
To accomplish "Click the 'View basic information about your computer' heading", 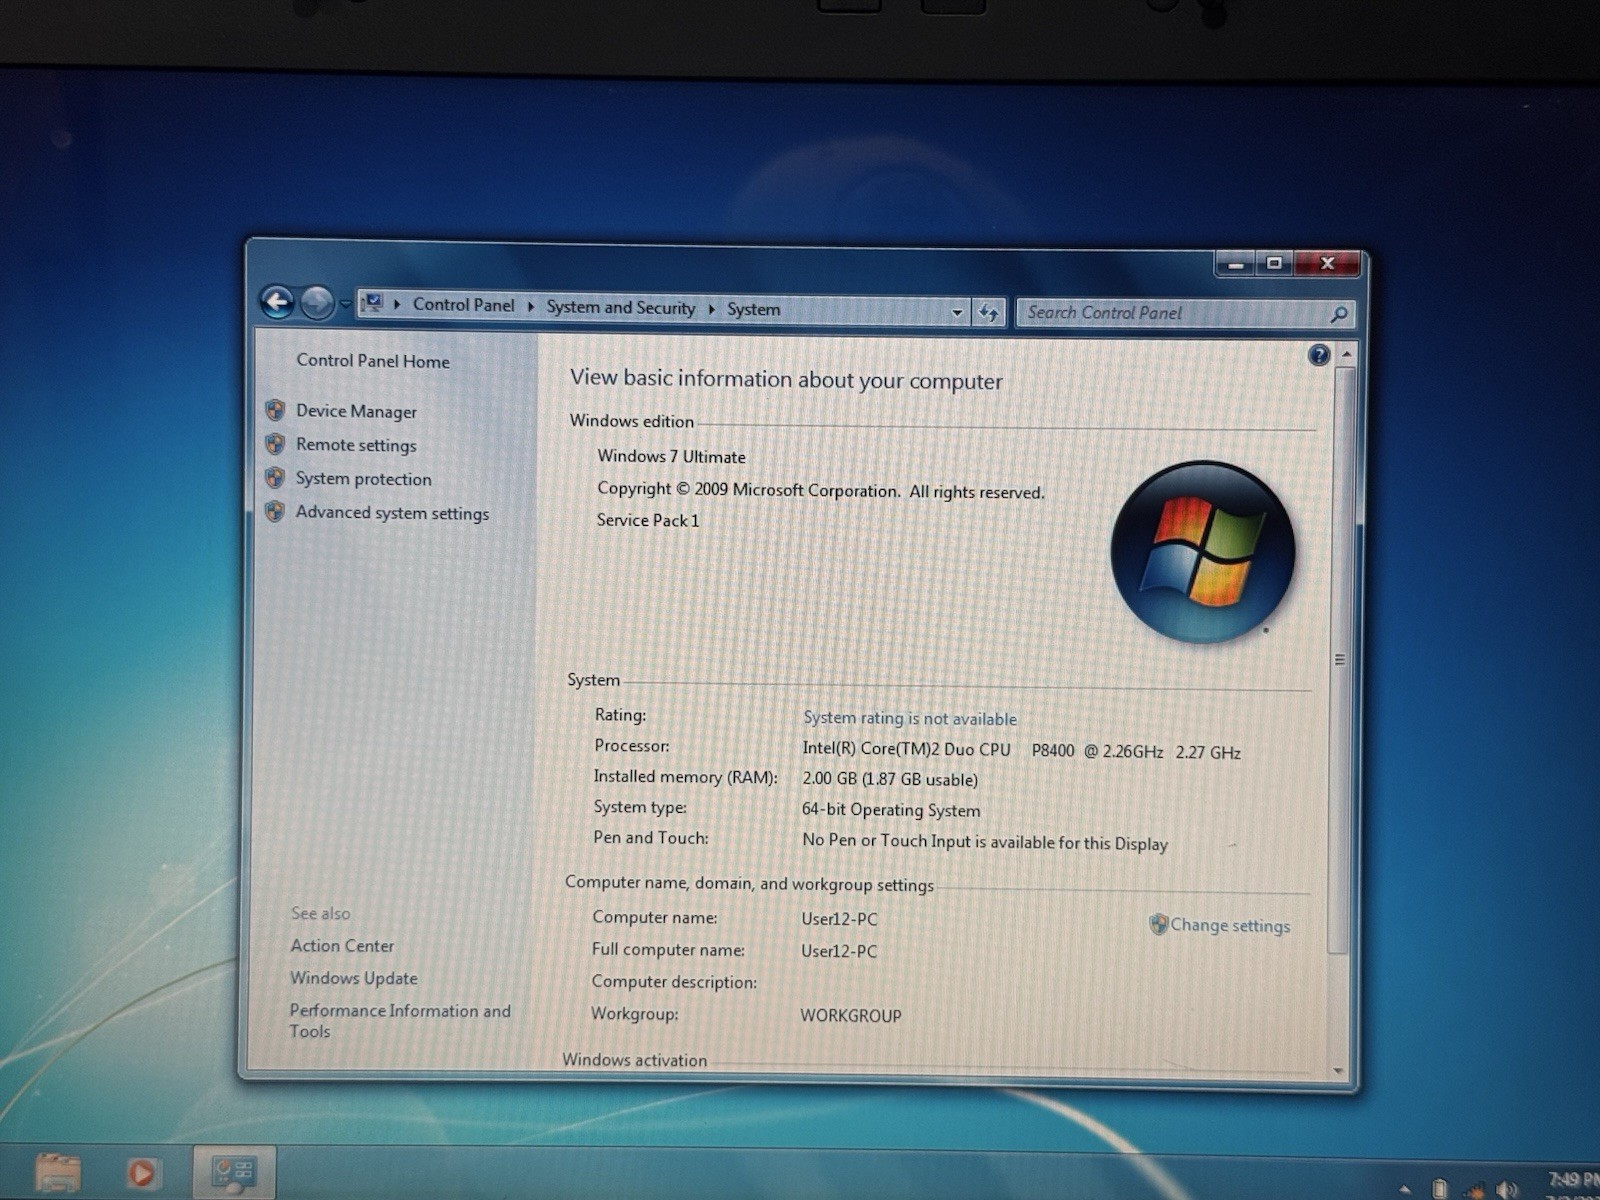I will [786, 379].
